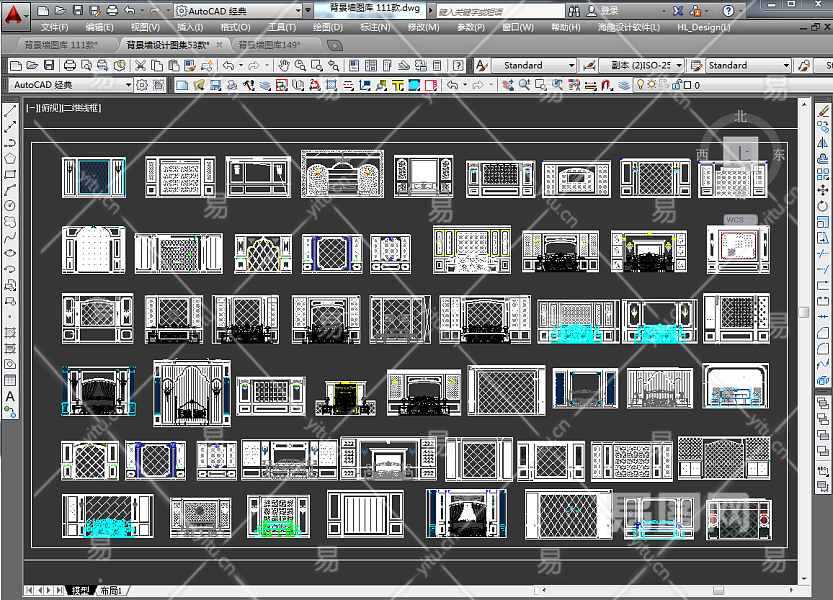Click the 登录 sign-in button
Viewport: 833px width, 600px height.
(609, 10)
